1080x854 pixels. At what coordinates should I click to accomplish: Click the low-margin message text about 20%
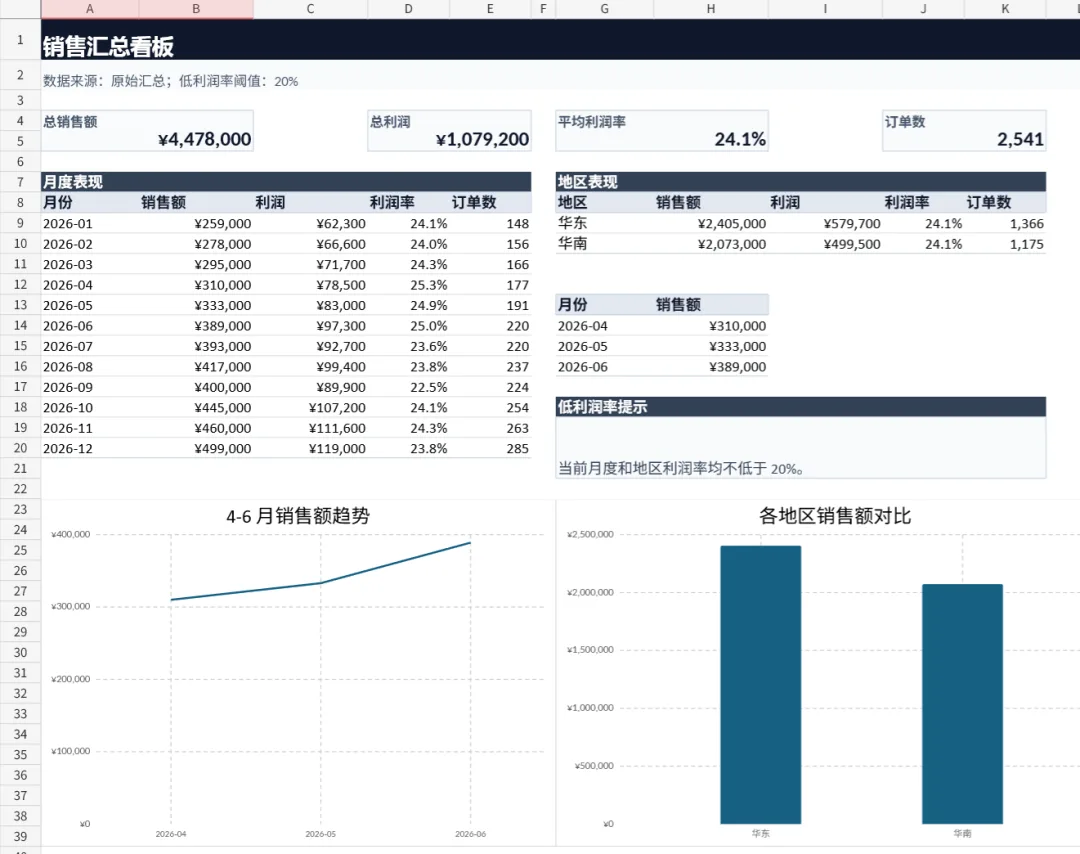point(680,469)
